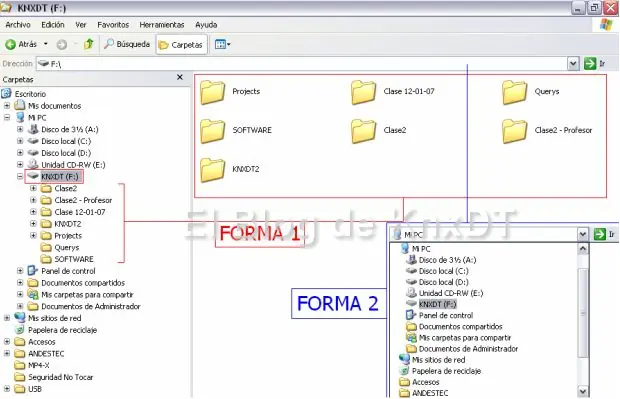Open the Edición menu
The image size is (620, 399).
(x=53, y=25)
